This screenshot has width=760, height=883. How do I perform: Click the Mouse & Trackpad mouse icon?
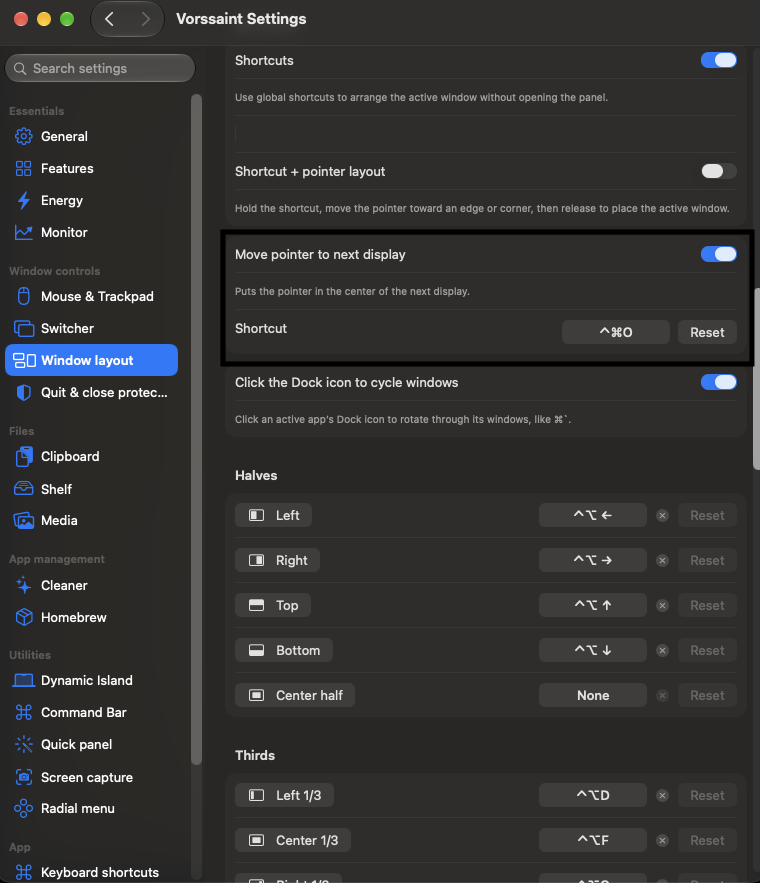point(24,296)
